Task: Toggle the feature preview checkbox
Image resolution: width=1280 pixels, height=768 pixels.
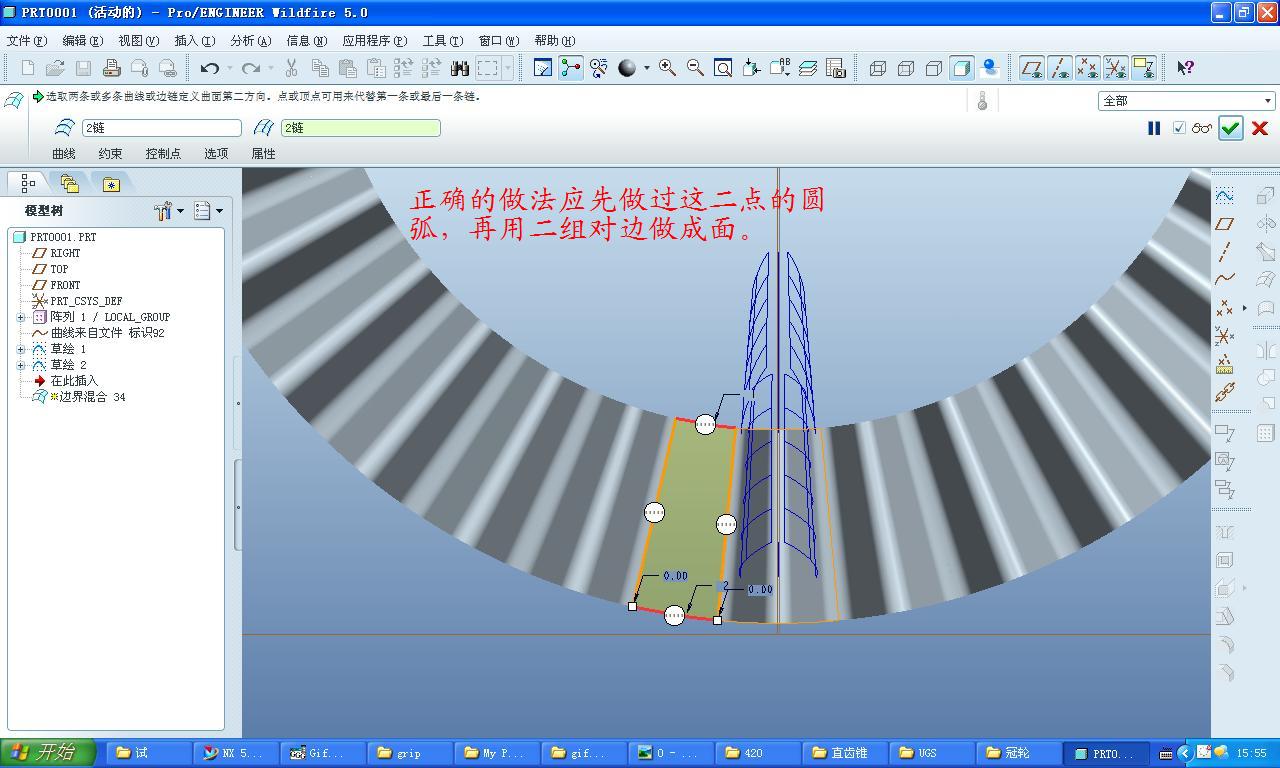Action: tap(1179, 128)
